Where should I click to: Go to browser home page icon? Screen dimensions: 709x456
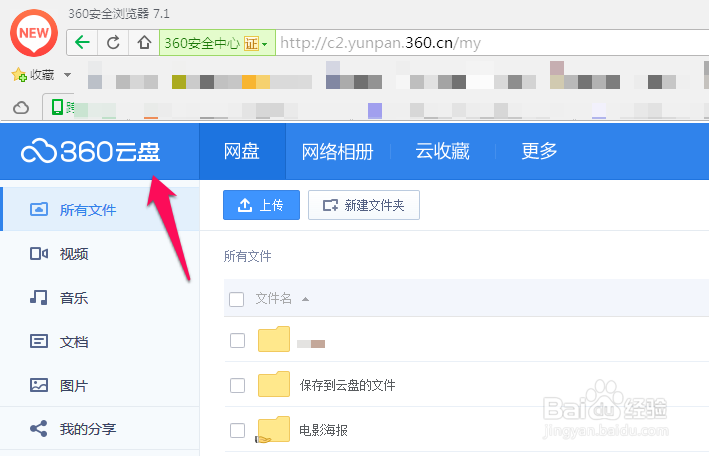(144, 43)
